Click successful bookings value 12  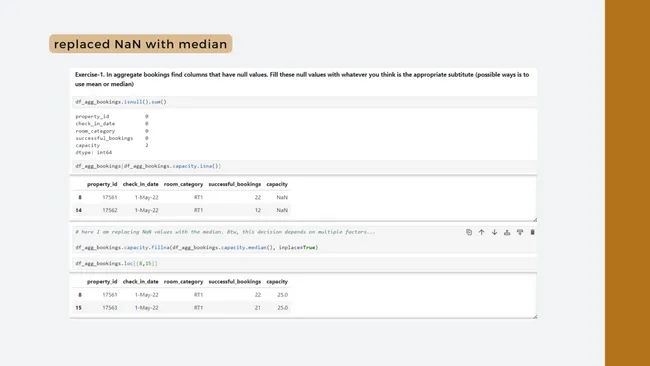[258, 210]
